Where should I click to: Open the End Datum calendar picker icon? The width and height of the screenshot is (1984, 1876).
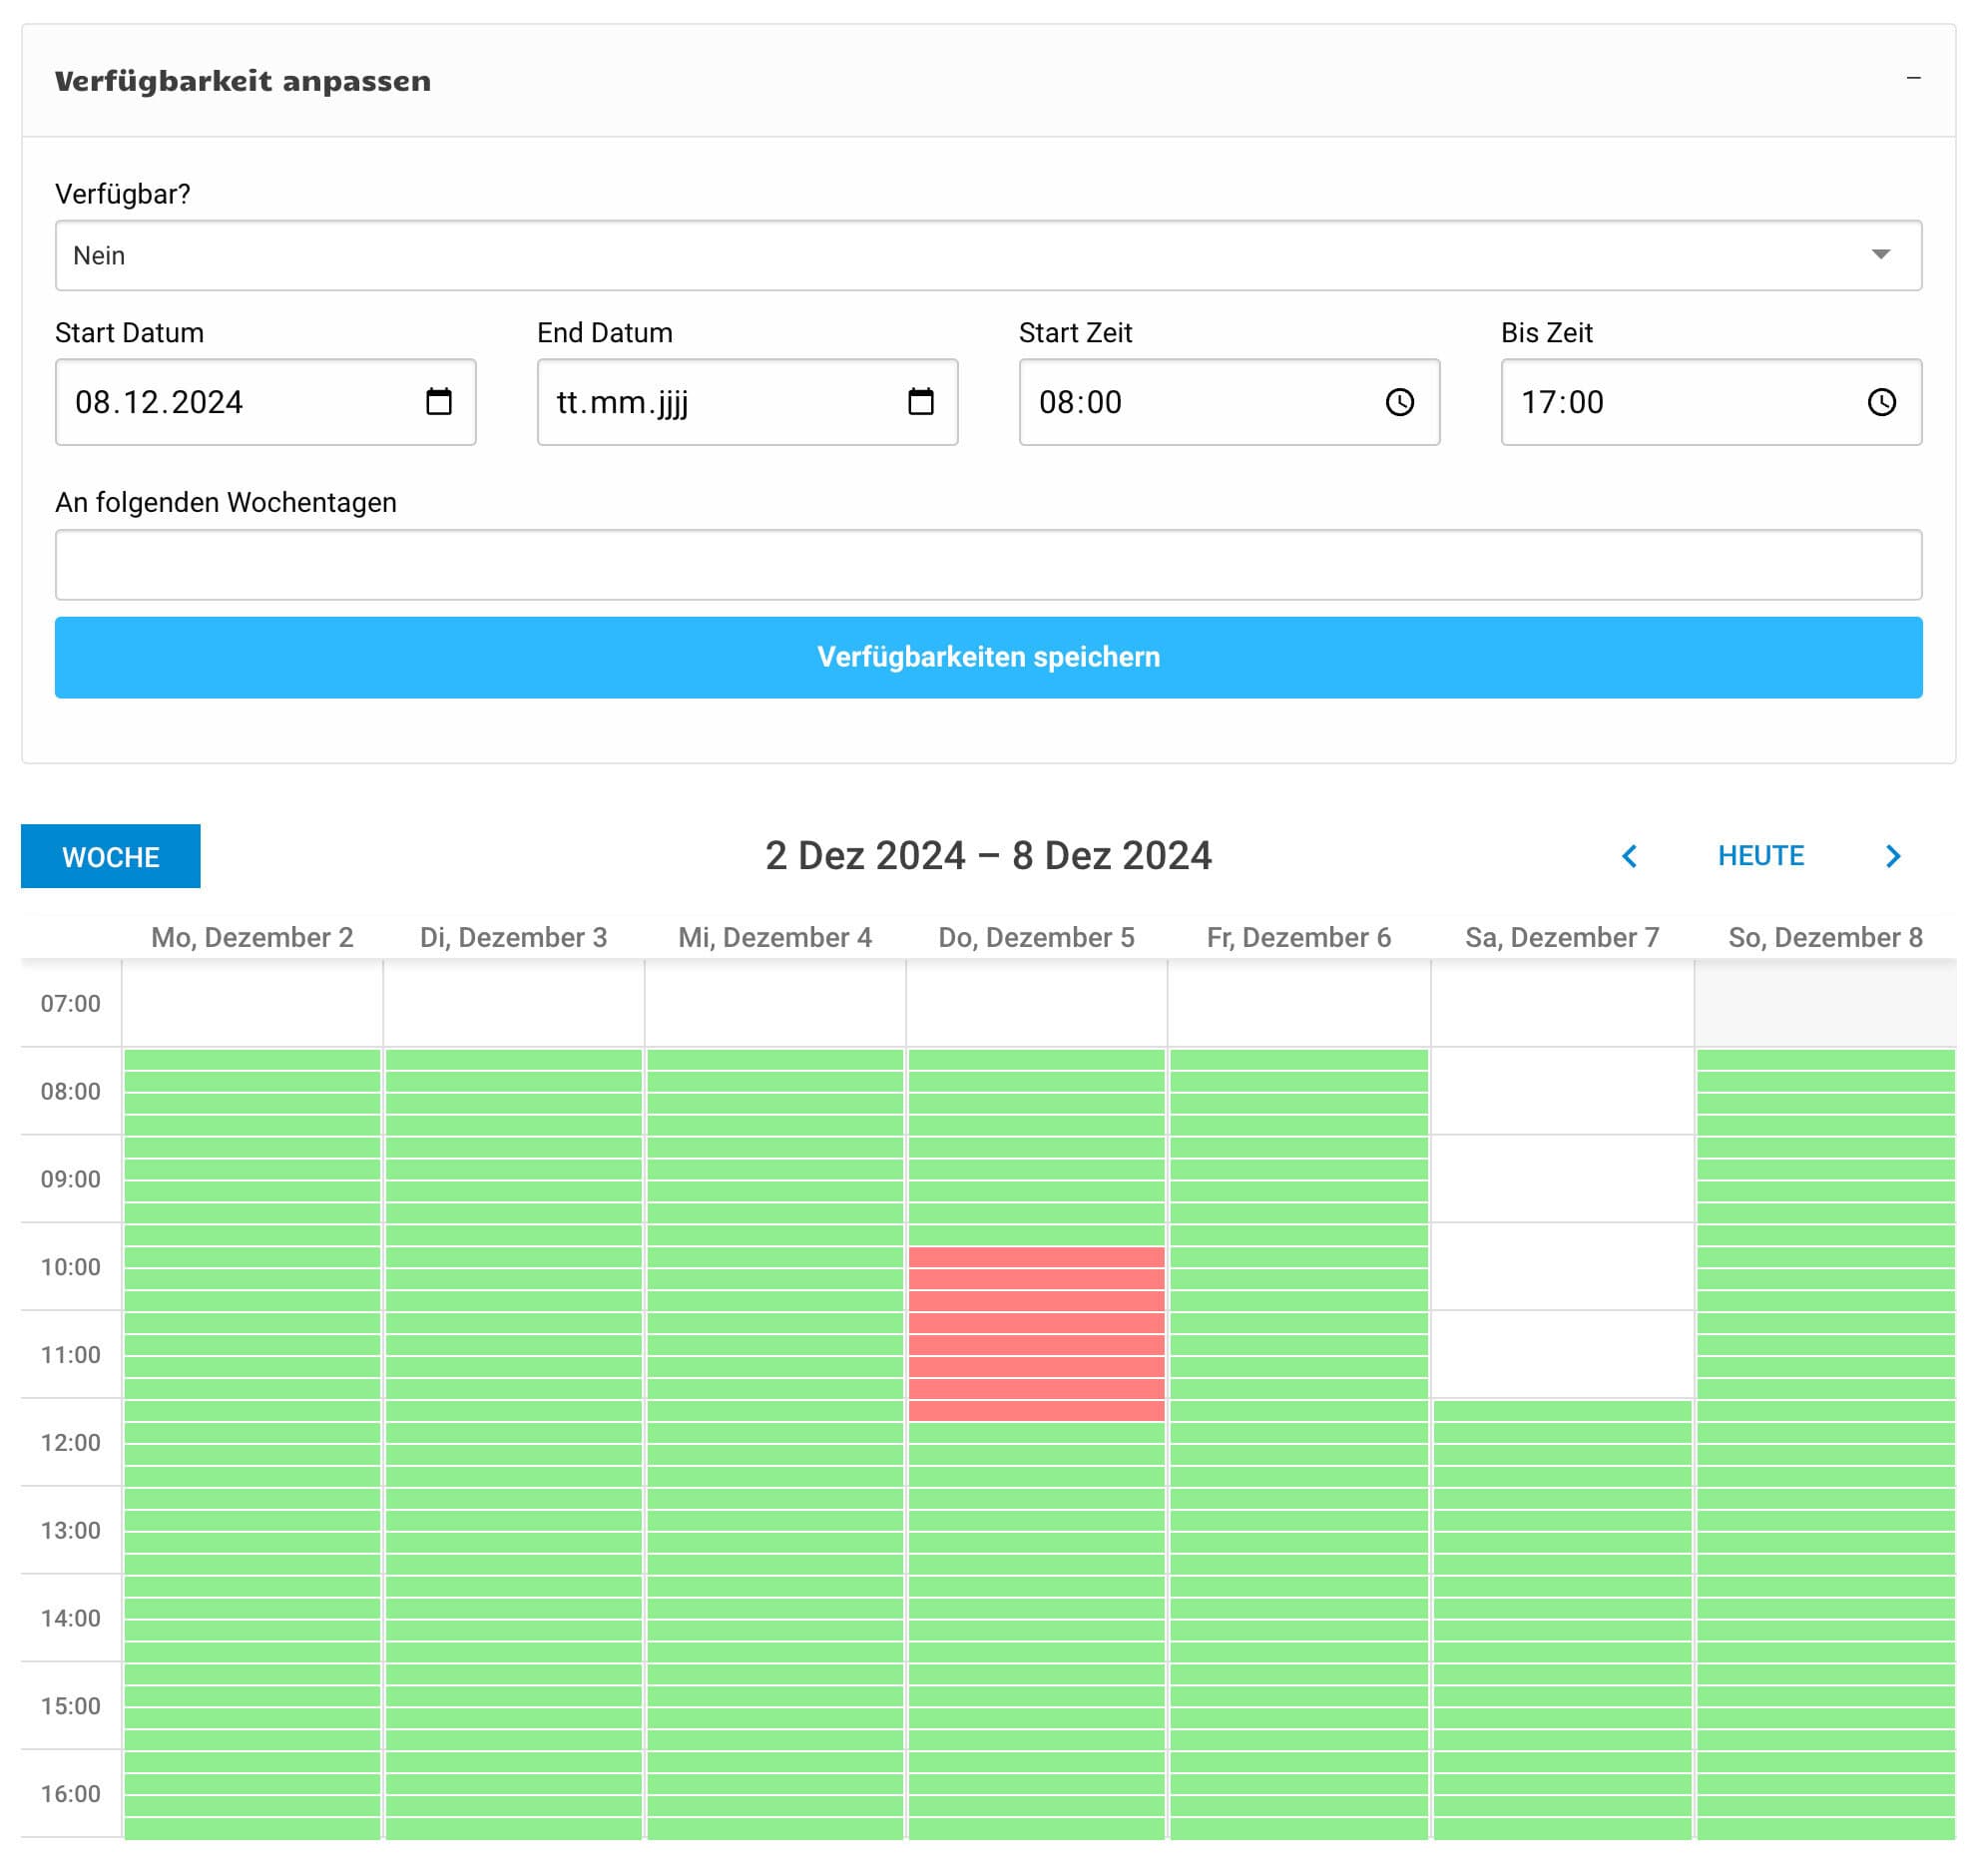coord(920,402)
